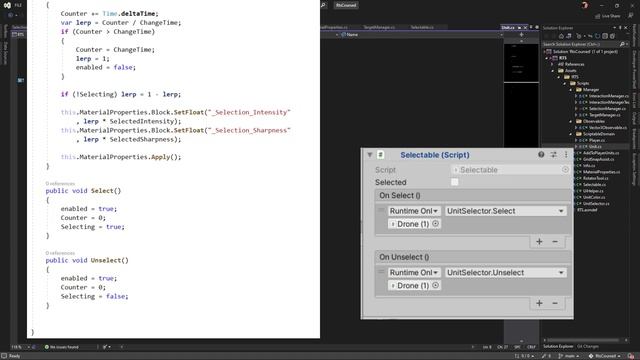
Task: Select the On Select listener drag handle
Action: click(x=381, y=211)
